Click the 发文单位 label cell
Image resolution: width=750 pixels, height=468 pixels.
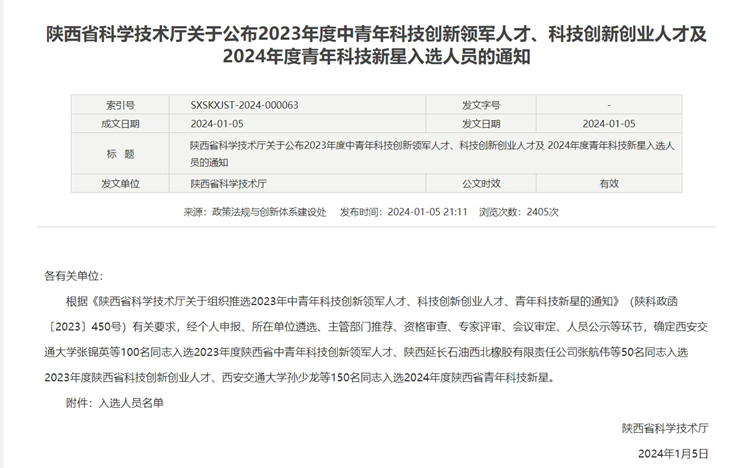(120, 183)
